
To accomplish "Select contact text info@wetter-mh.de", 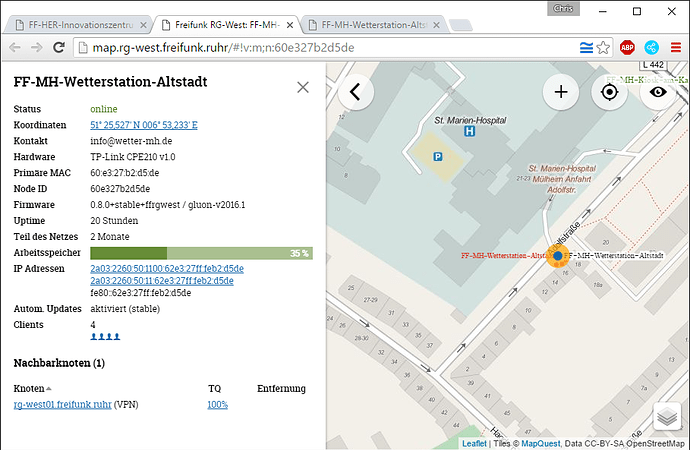I will click(131, 141).
